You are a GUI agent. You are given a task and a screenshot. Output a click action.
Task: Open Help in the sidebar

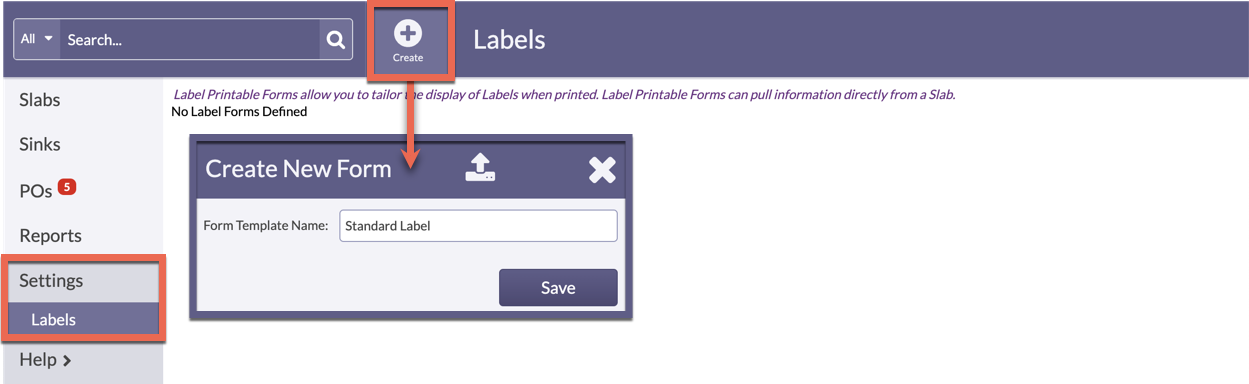click(x=38, y=360)
